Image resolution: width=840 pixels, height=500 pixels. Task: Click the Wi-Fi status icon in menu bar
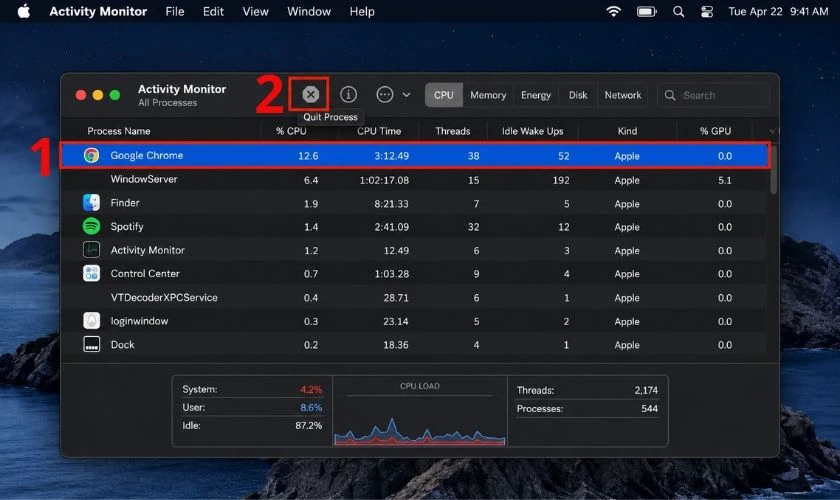pos(613,11)
